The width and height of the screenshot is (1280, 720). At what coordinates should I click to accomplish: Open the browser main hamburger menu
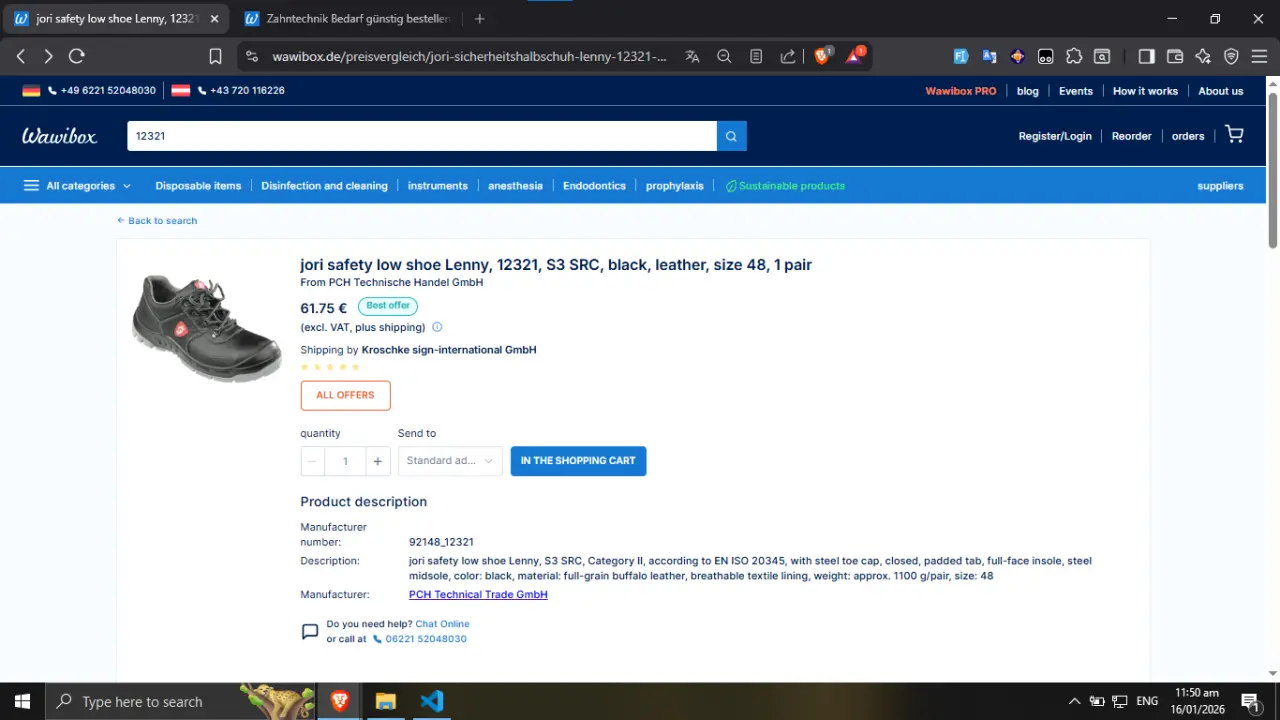(x=1259, y=57)
